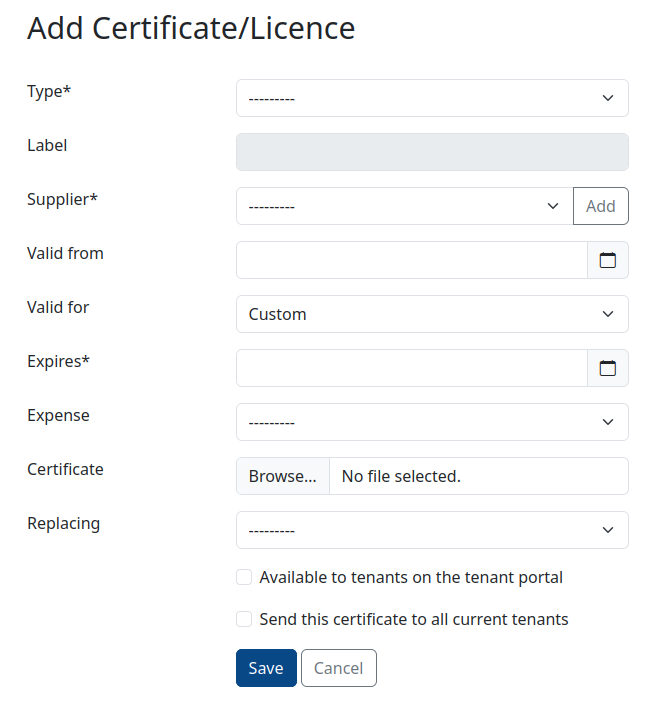Focus the Valid from date text field

click(x=412, y=260)
